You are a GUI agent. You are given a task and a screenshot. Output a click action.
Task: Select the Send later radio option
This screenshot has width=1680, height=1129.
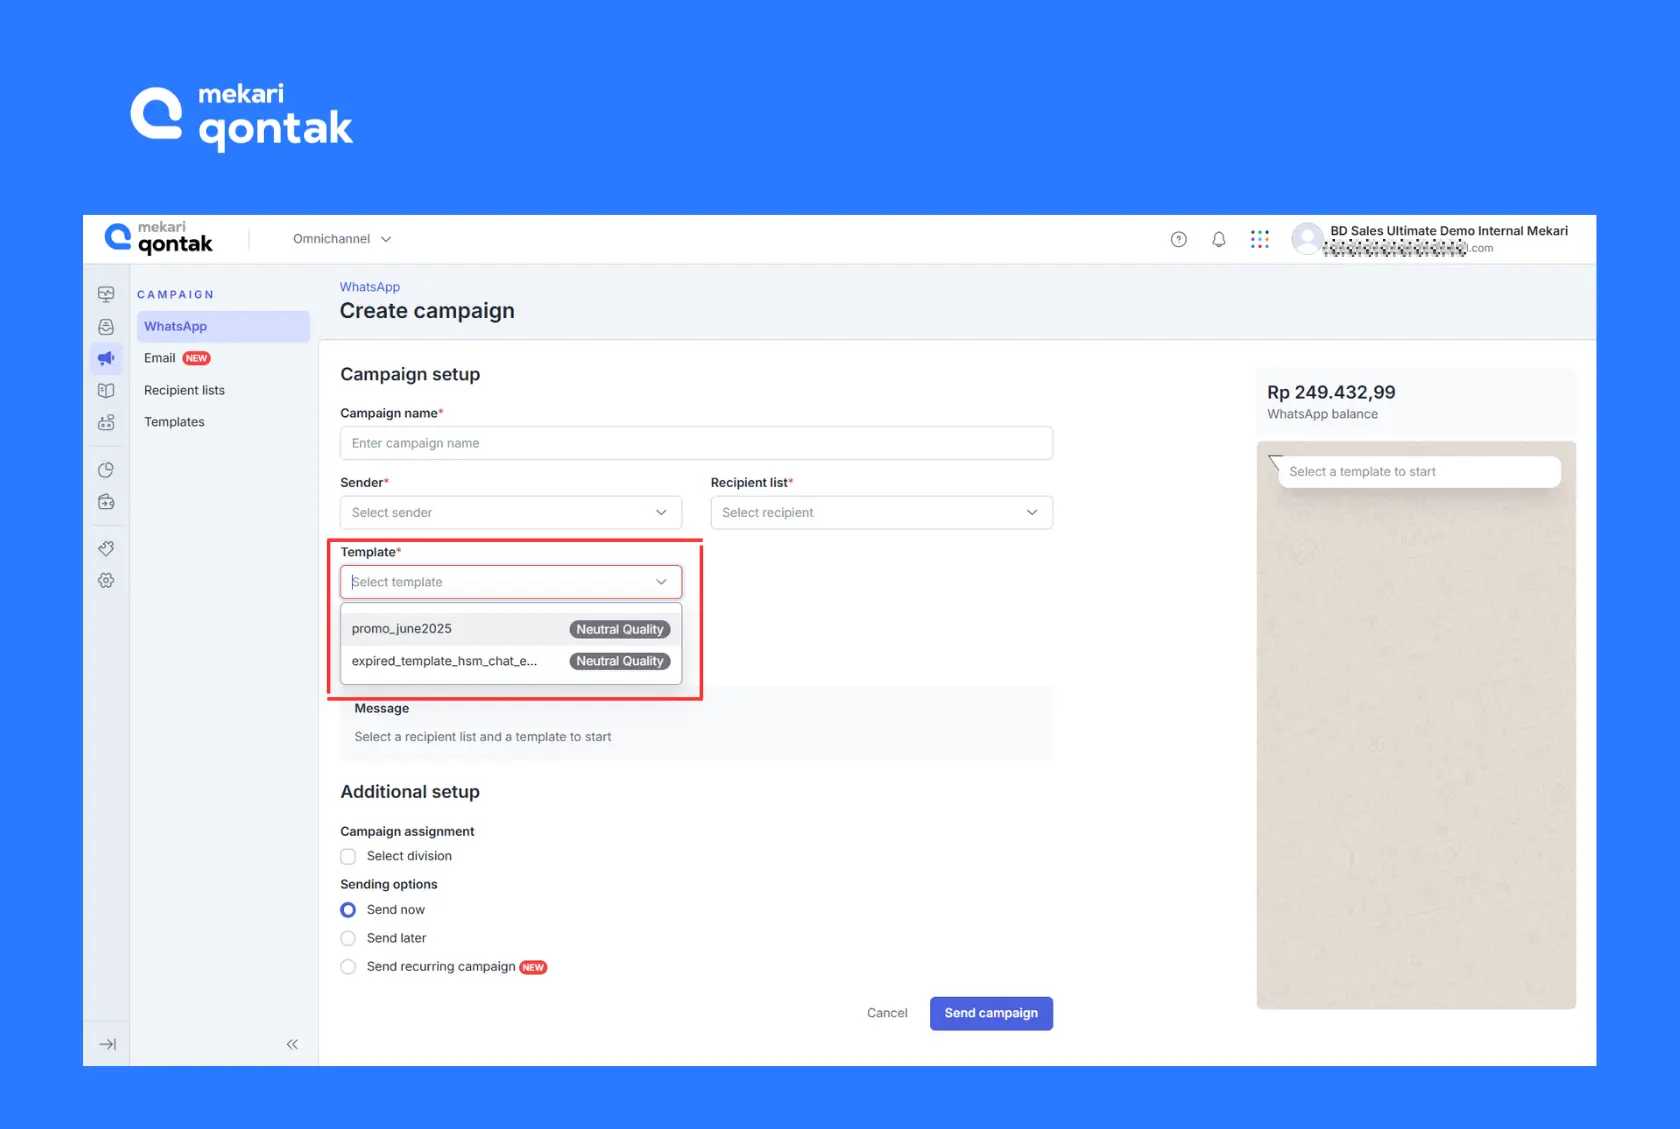tap(348, 938)
